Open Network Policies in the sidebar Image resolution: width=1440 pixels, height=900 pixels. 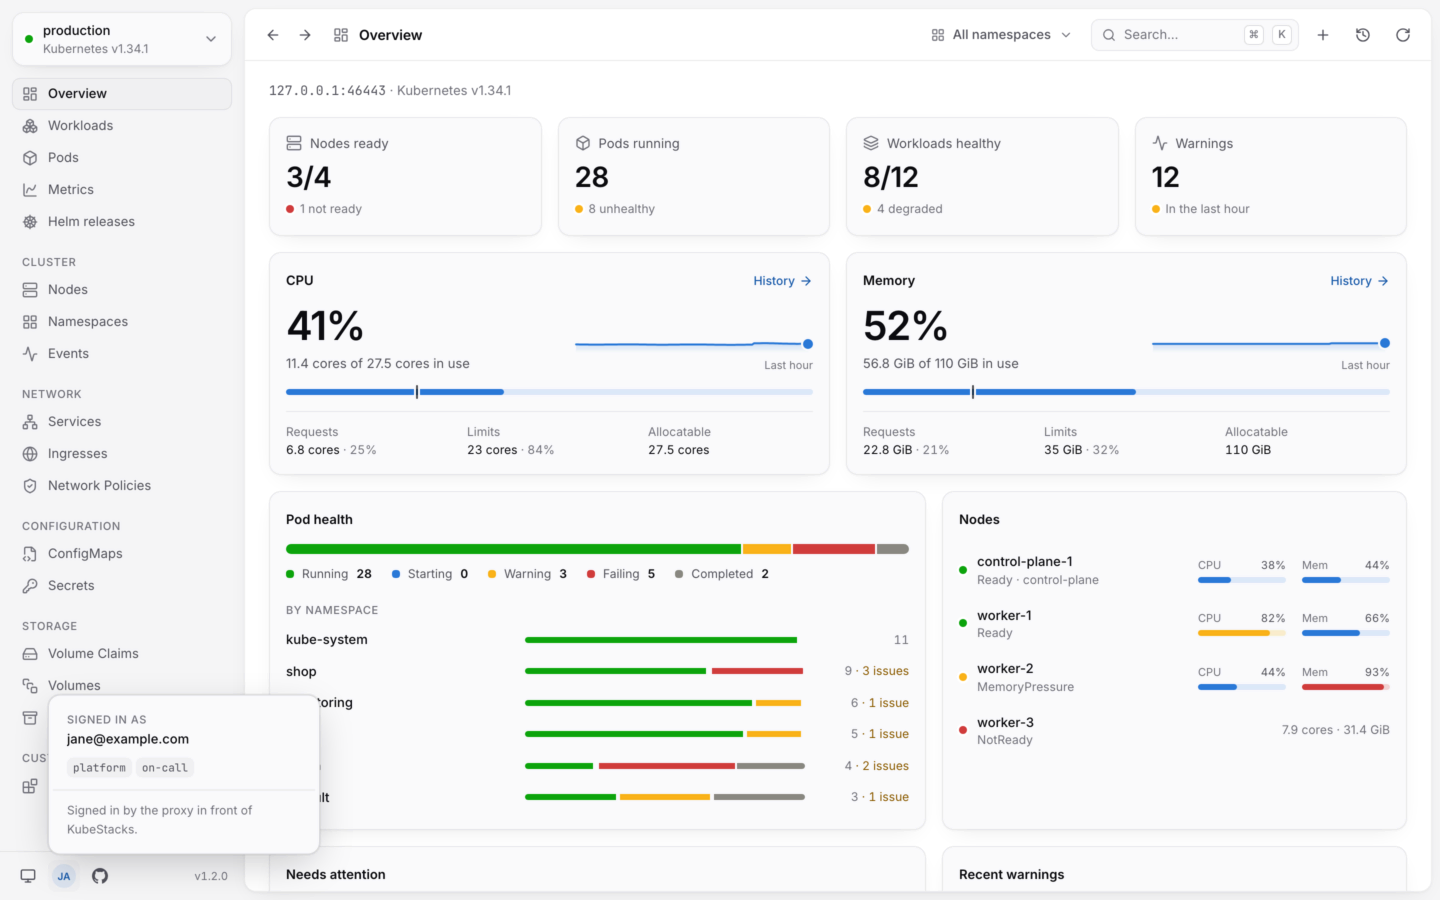coord(122,486)
